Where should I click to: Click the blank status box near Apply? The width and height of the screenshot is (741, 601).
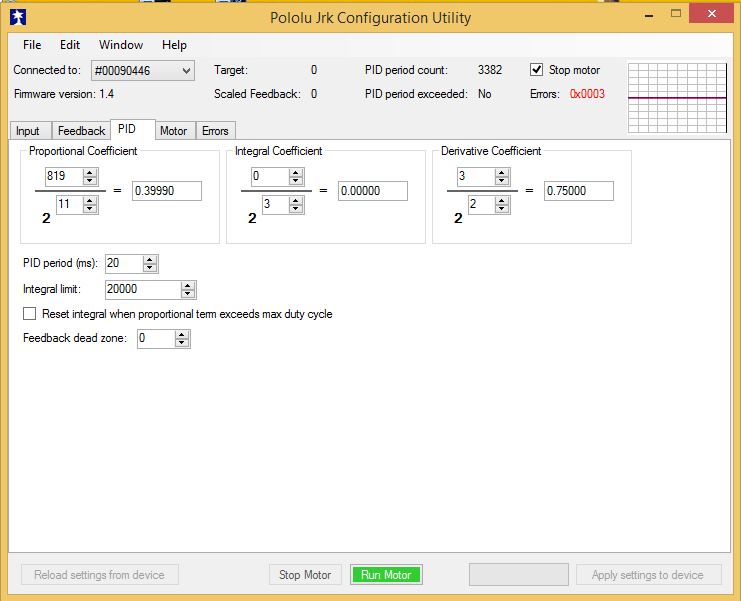(x=519, y=575)
